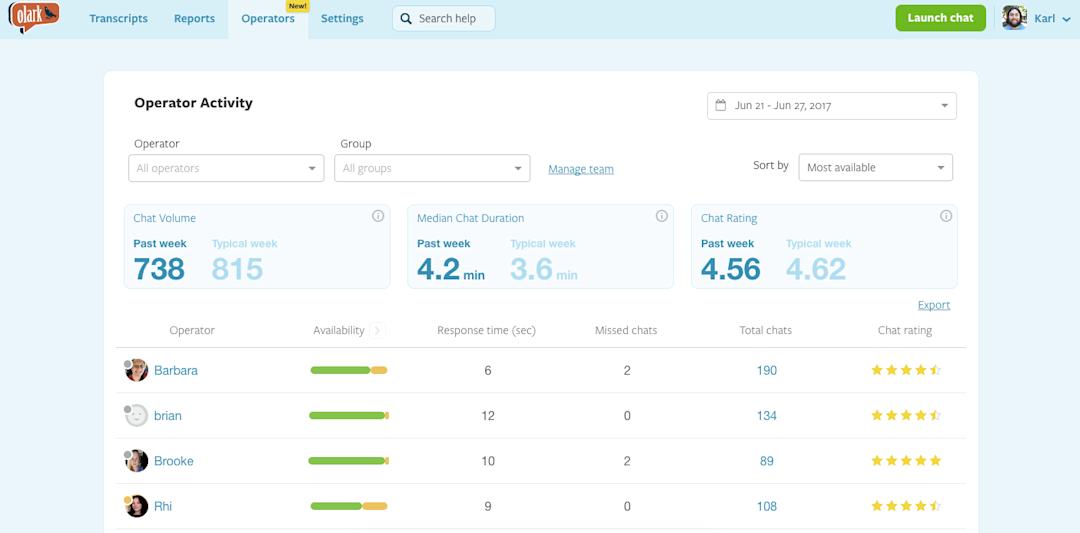Click the past week duration 4.2 min
The width and height of the screenshot is (1080, 533).
pyautogui.click(x=451, y=269)
